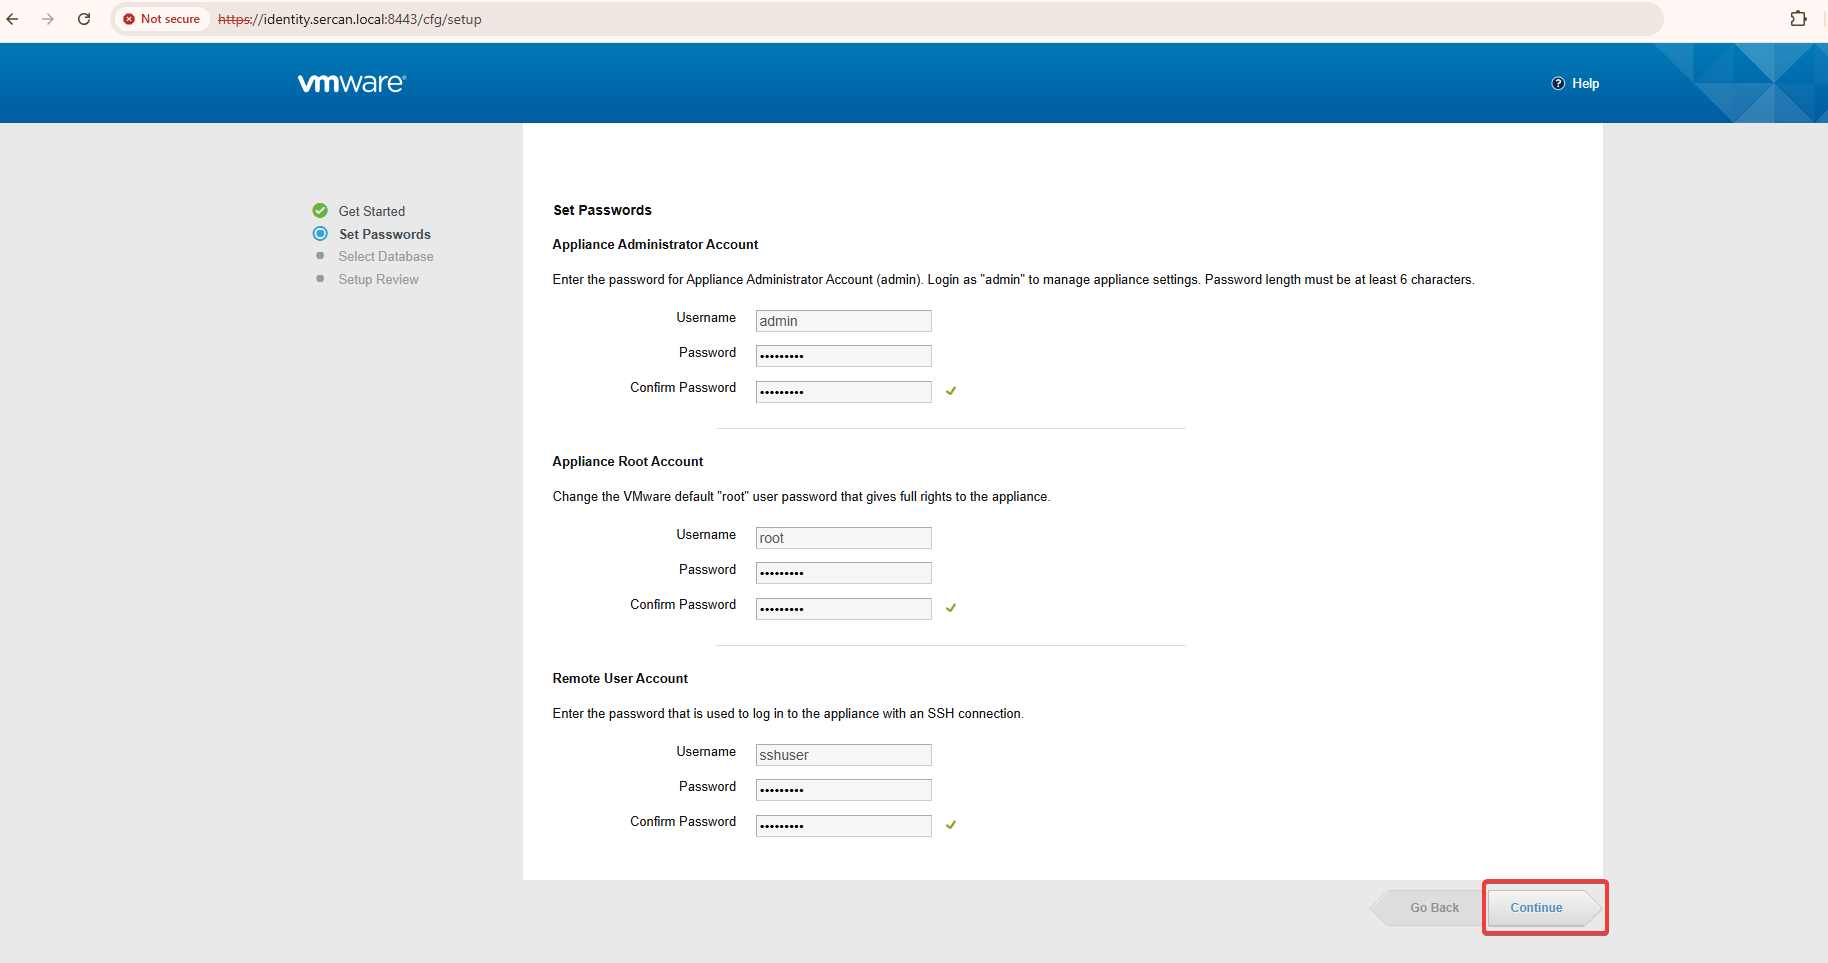1828x963 pixels.
Task: Focus the sshuser Confirm Password field
Action: tap(843, 826)
